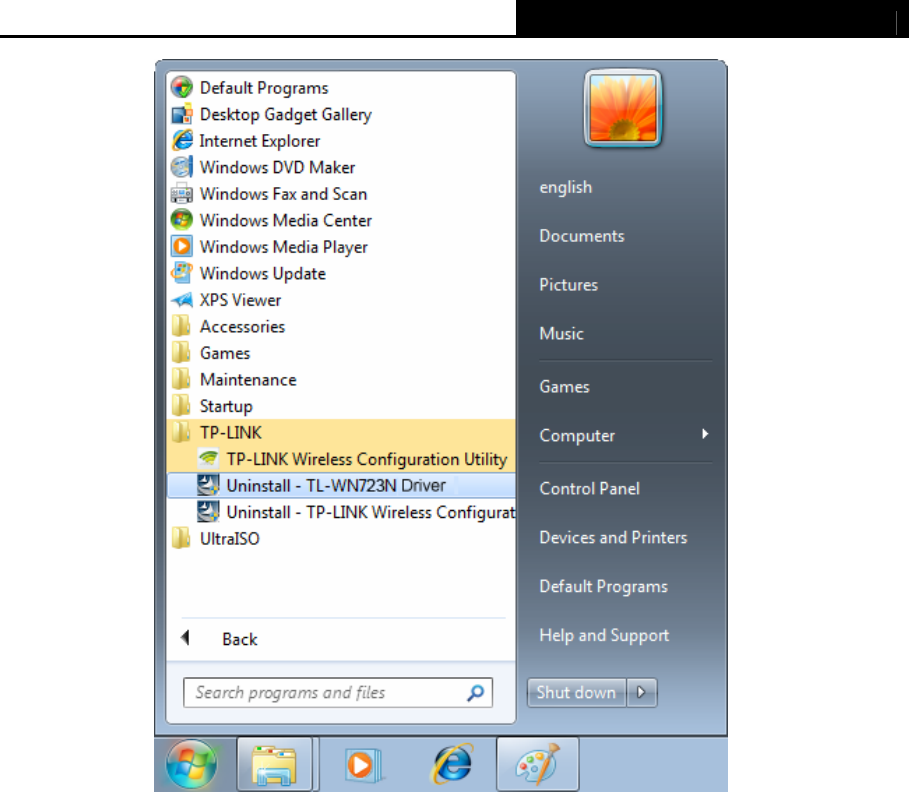909x792 pixels.
Task: Open Computer from the right pane
Action: pyautogui.click(x=577, y=435)
